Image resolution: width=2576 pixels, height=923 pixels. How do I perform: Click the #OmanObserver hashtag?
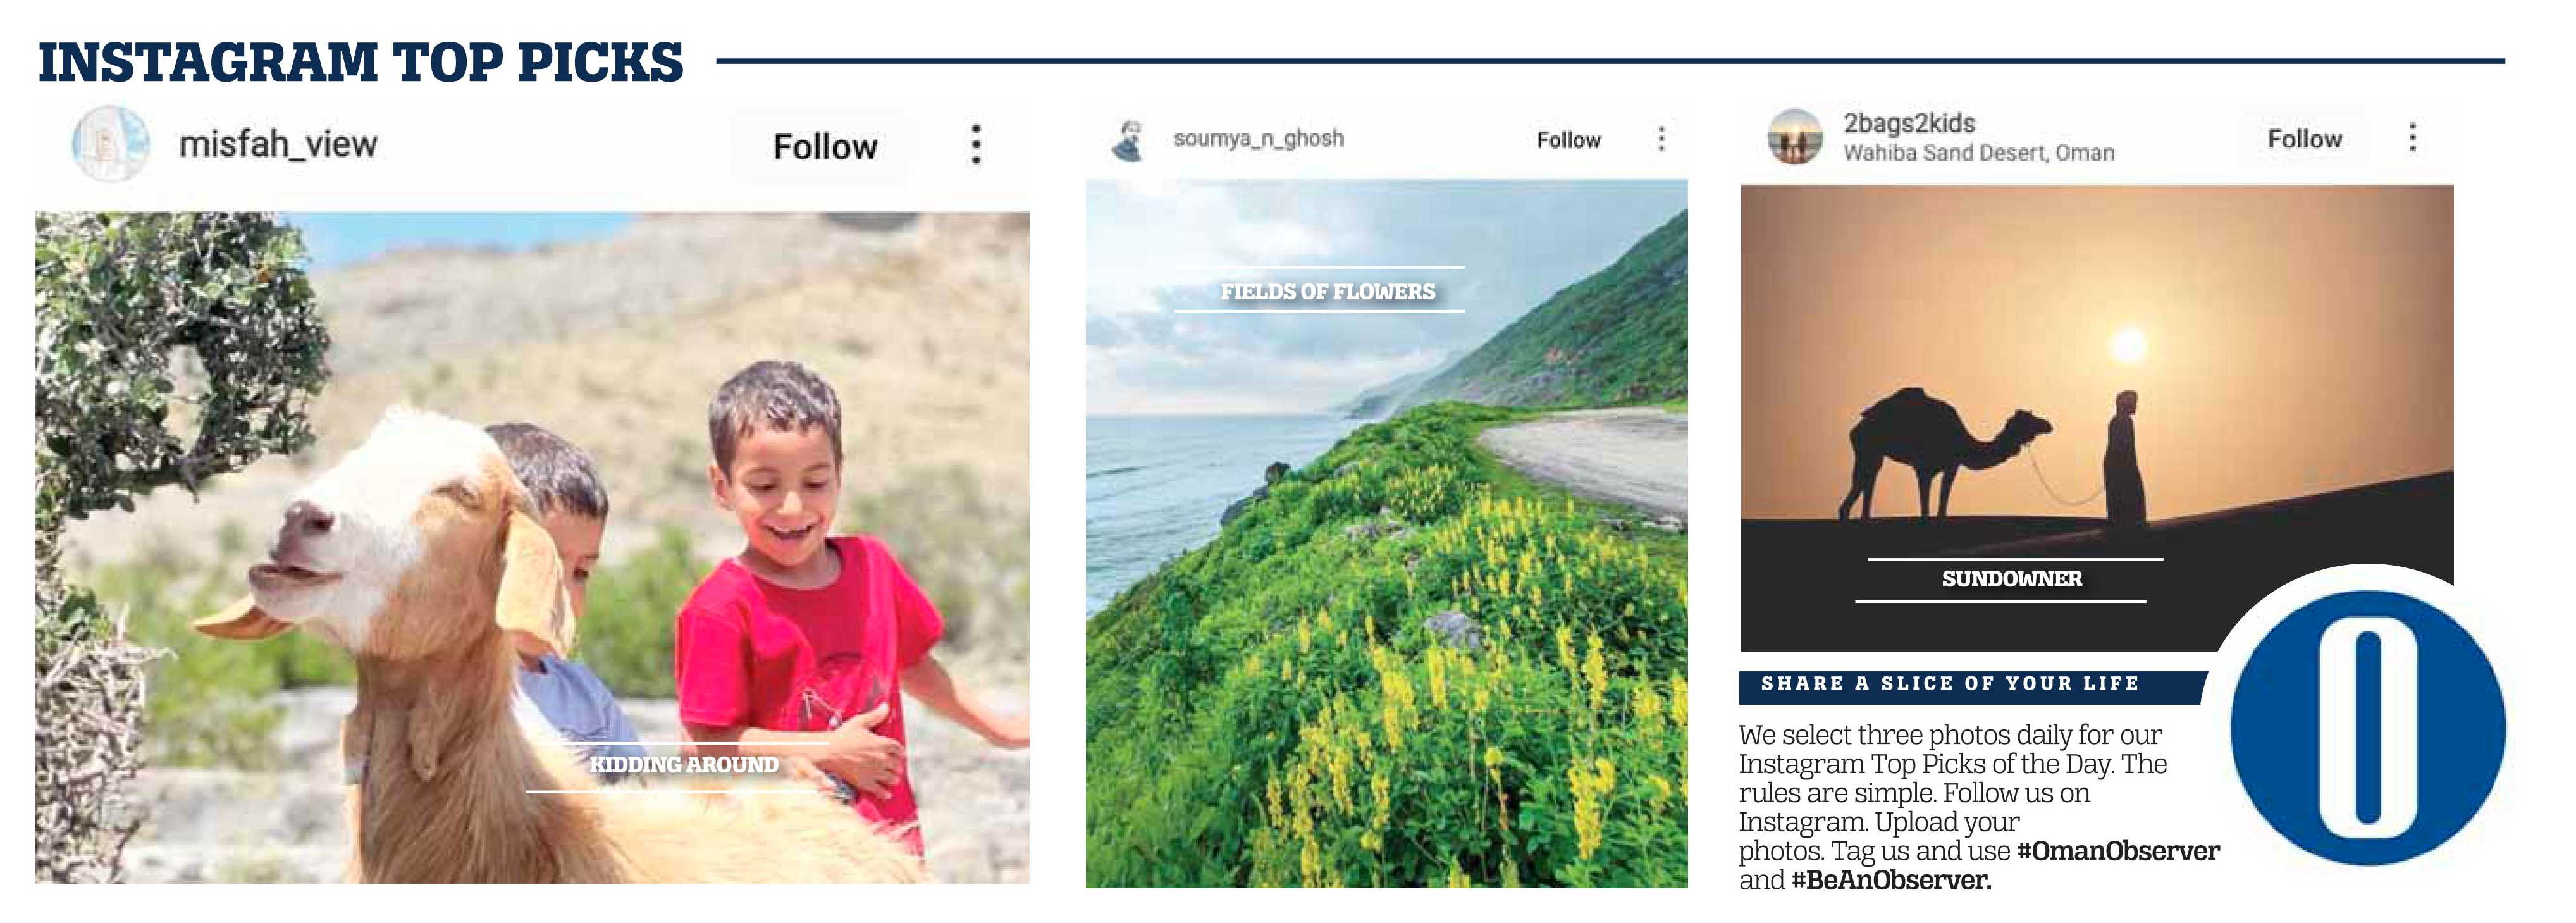tap(2118, 851)
